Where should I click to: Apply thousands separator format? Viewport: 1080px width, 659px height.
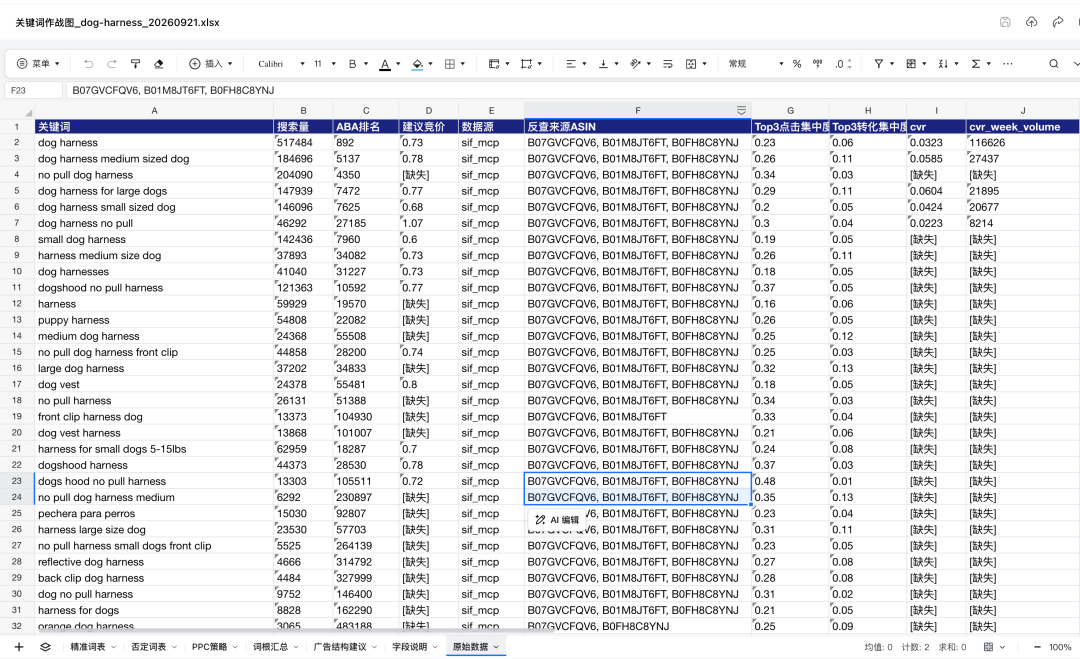click(818, 64)
